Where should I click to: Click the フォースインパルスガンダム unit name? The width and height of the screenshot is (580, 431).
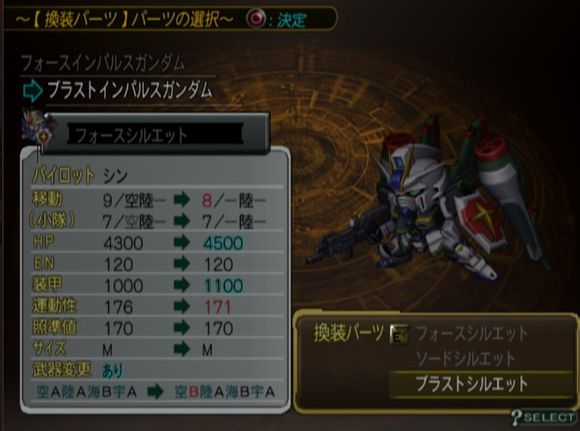[102, 64]
